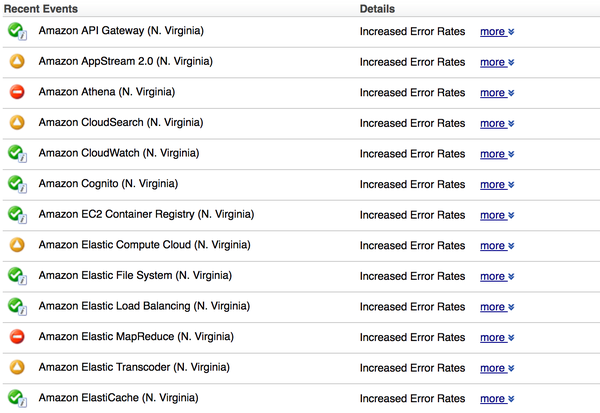Click the yellow icon for Elastic Compute Cloud
Screen dimensions: 600x413
[x=17, y=245]
